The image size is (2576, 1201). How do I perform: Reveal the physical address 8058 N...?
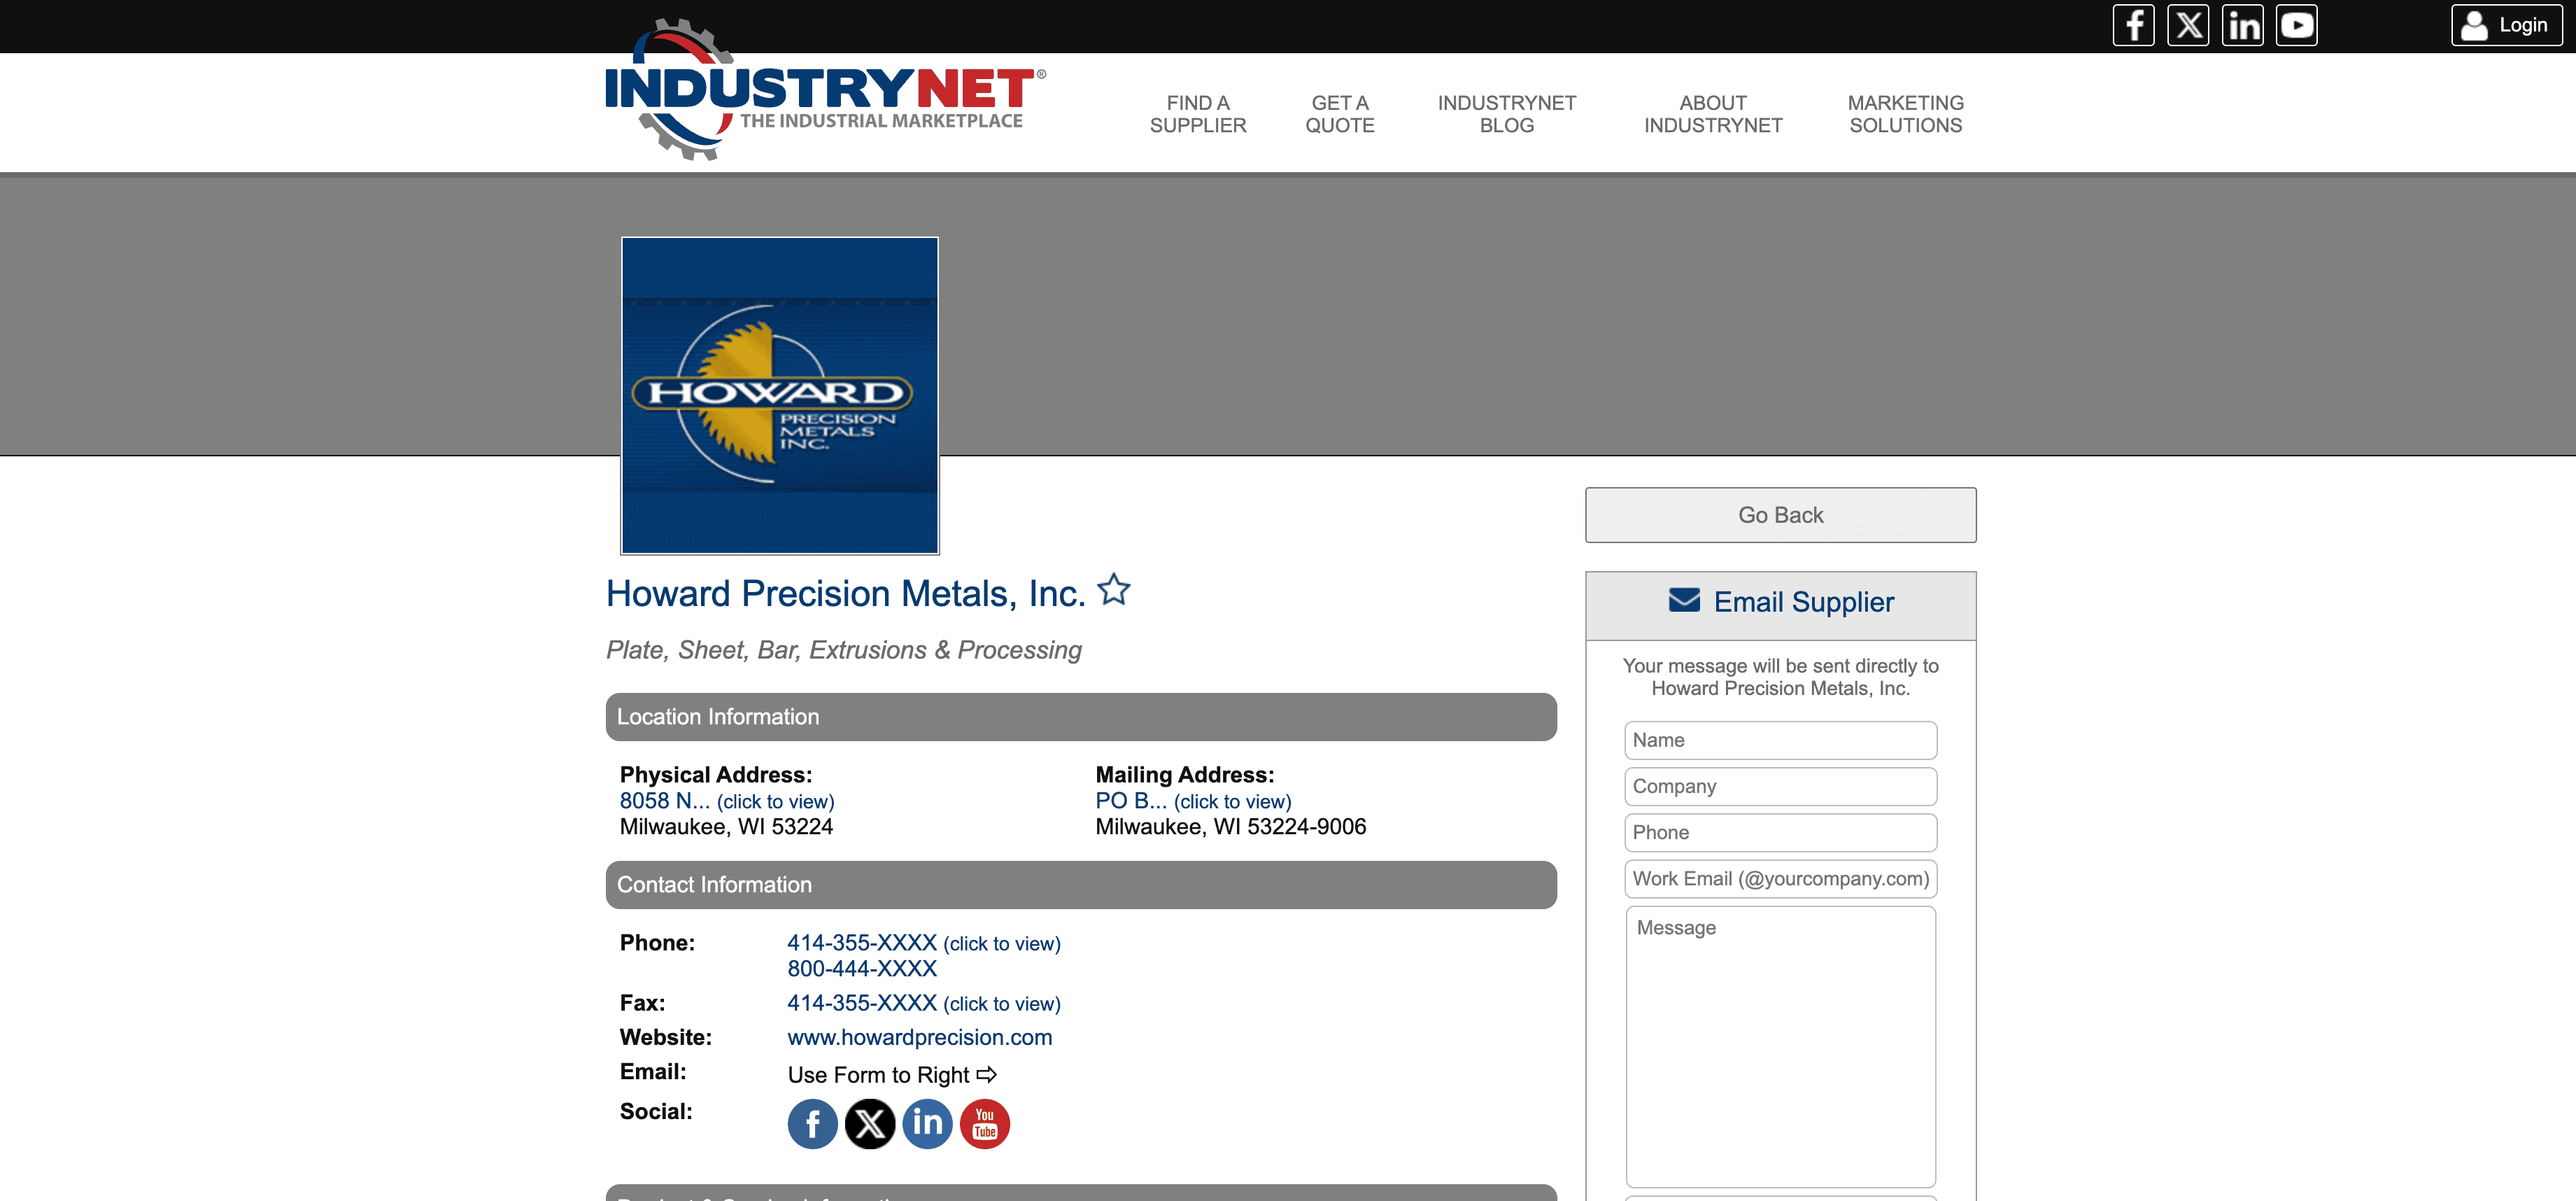(x=727, y=801)
